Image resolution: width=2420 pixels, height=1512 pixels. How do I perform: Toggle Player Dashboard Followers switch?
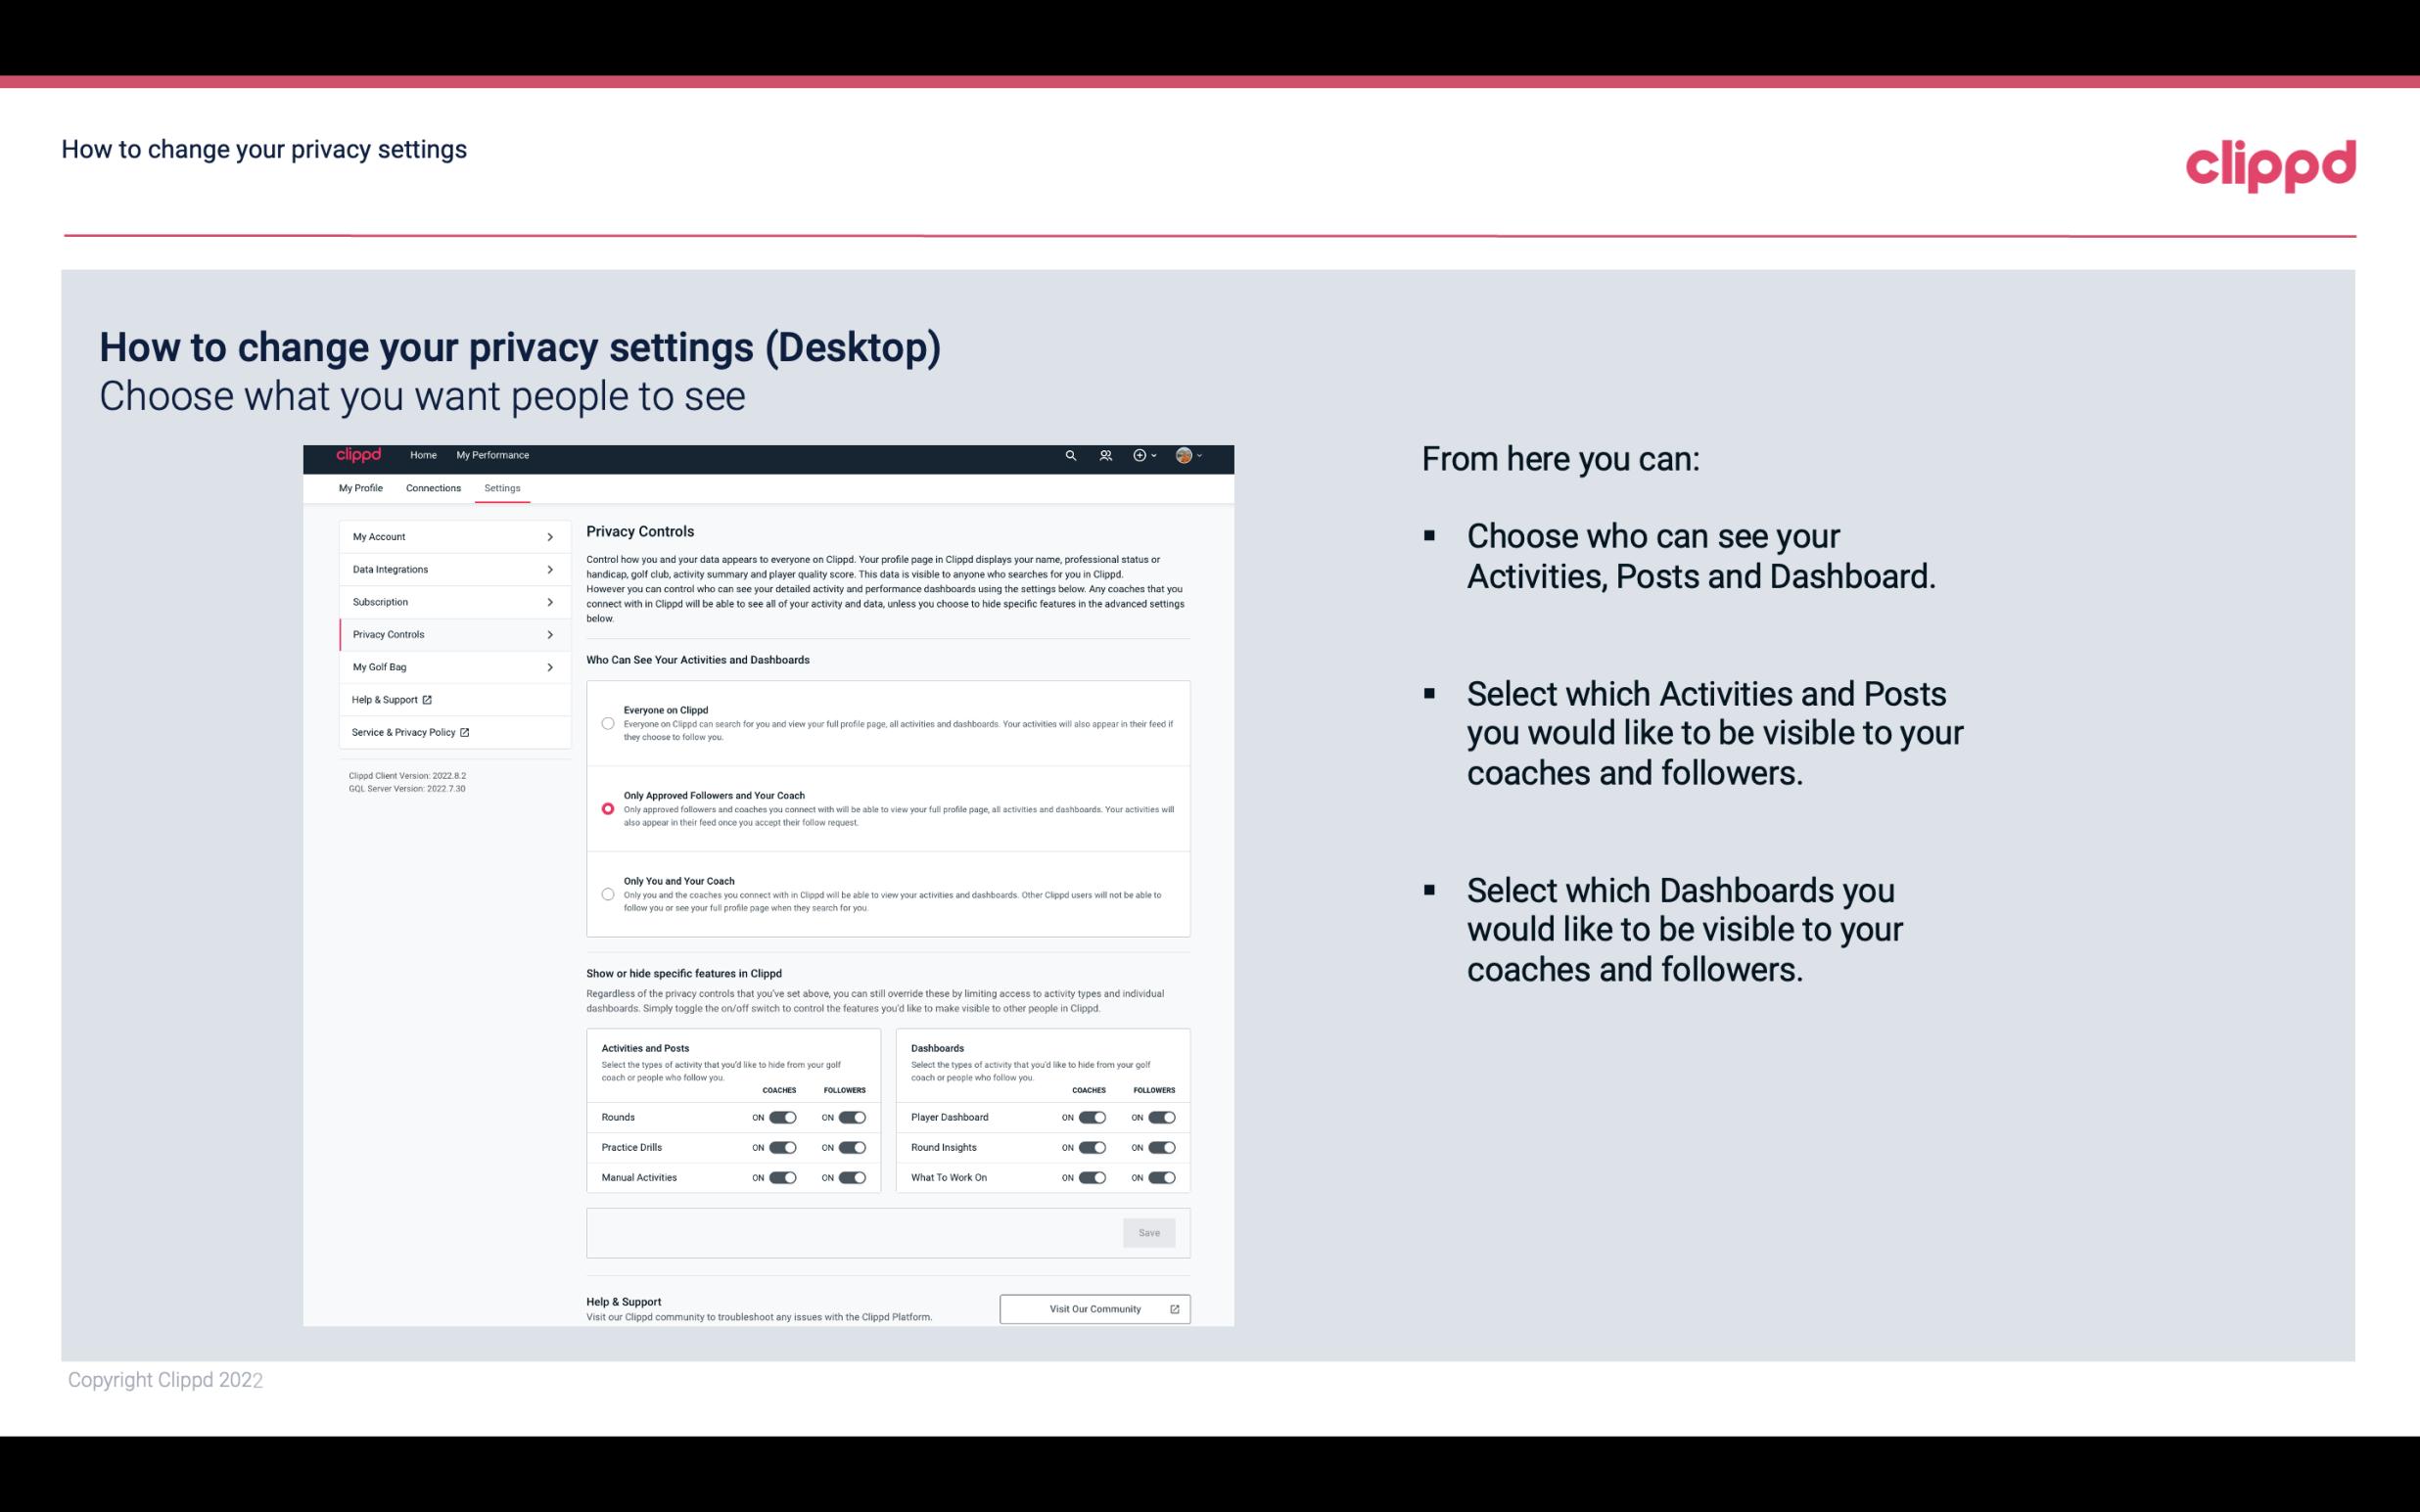(x=1160, y=1115)
